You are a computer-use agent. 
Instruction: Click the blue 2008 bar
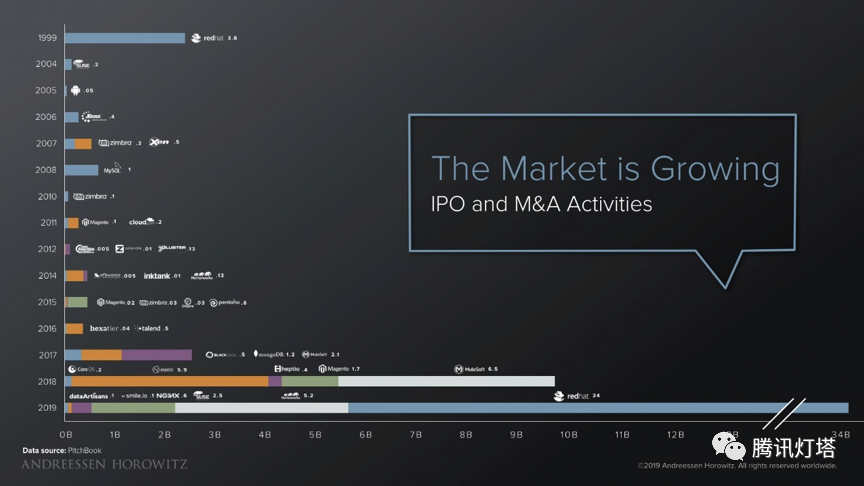82,170
